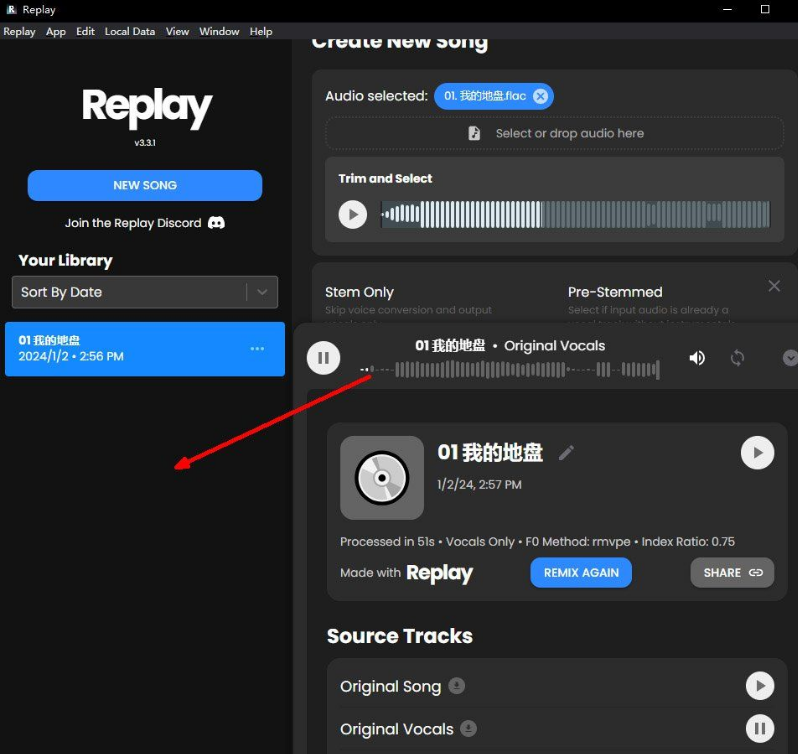Play the Trim and Select preview
798x754 pixels.
point(352,214)
